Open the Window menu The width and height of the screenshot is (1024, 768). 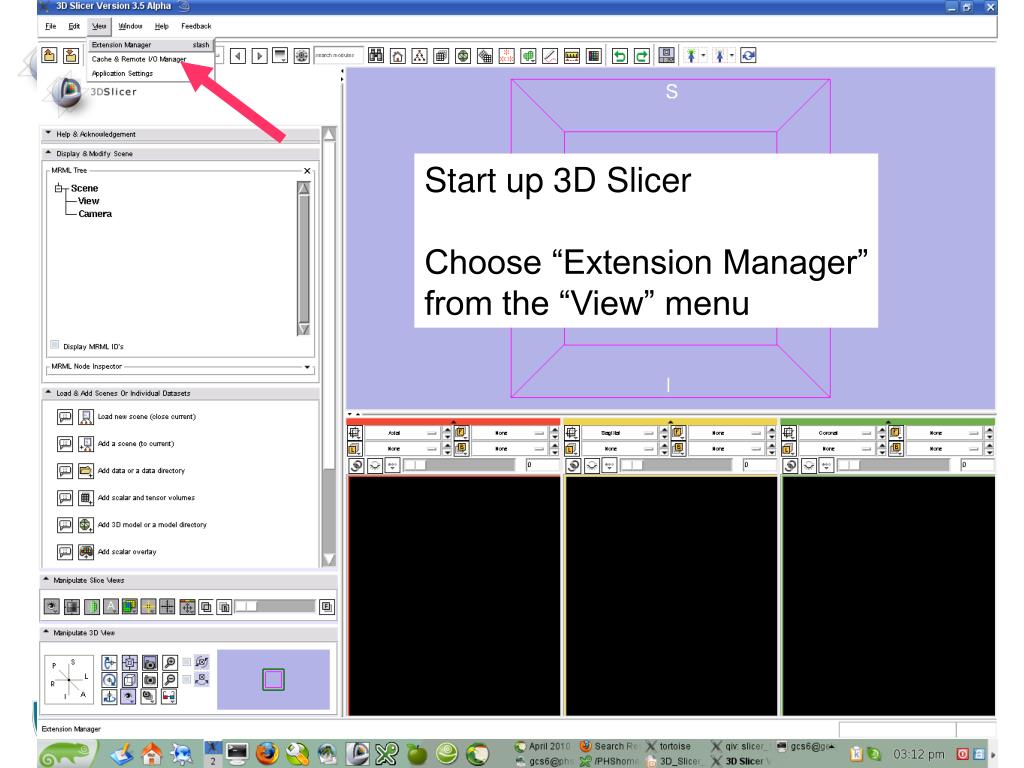coord(130,26)
